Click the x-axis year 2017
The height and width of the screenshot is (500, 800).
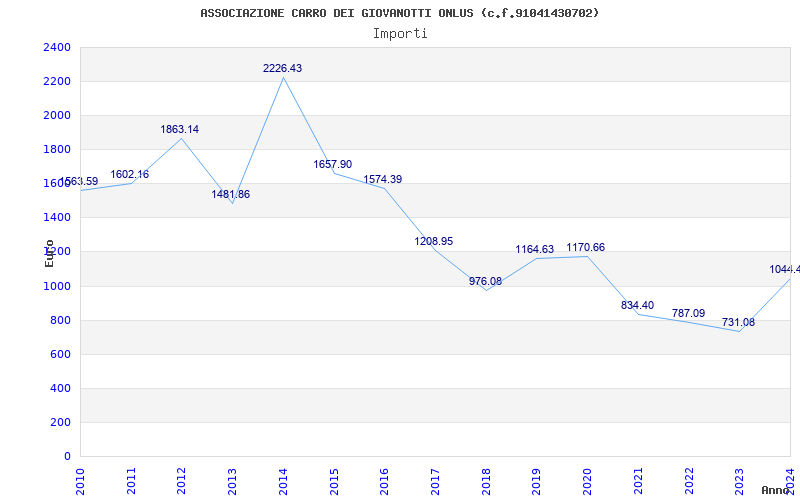435,481
